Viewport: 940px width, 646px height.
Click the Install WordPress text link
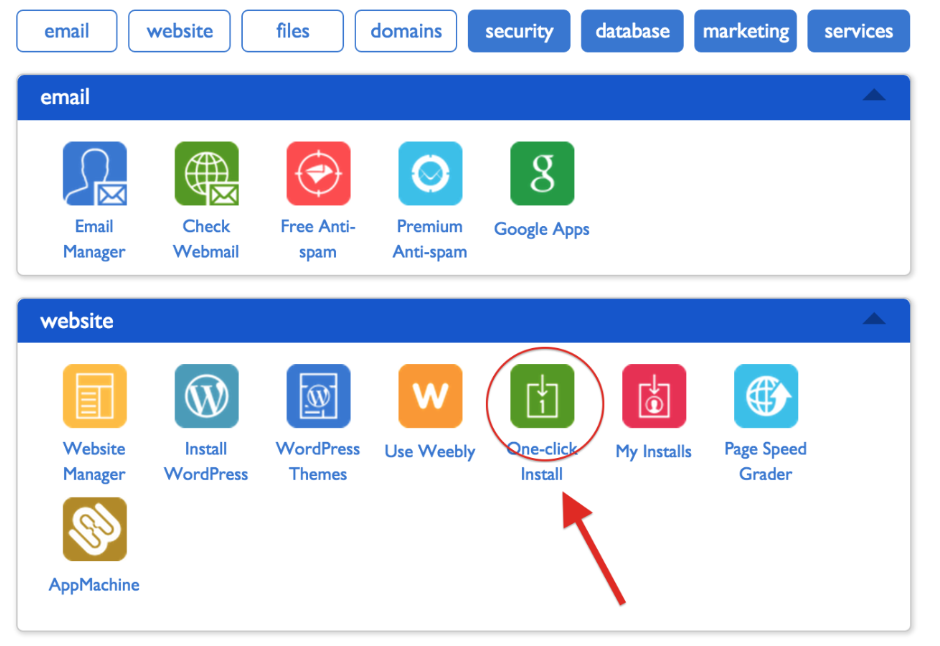(x=206, y=461)
